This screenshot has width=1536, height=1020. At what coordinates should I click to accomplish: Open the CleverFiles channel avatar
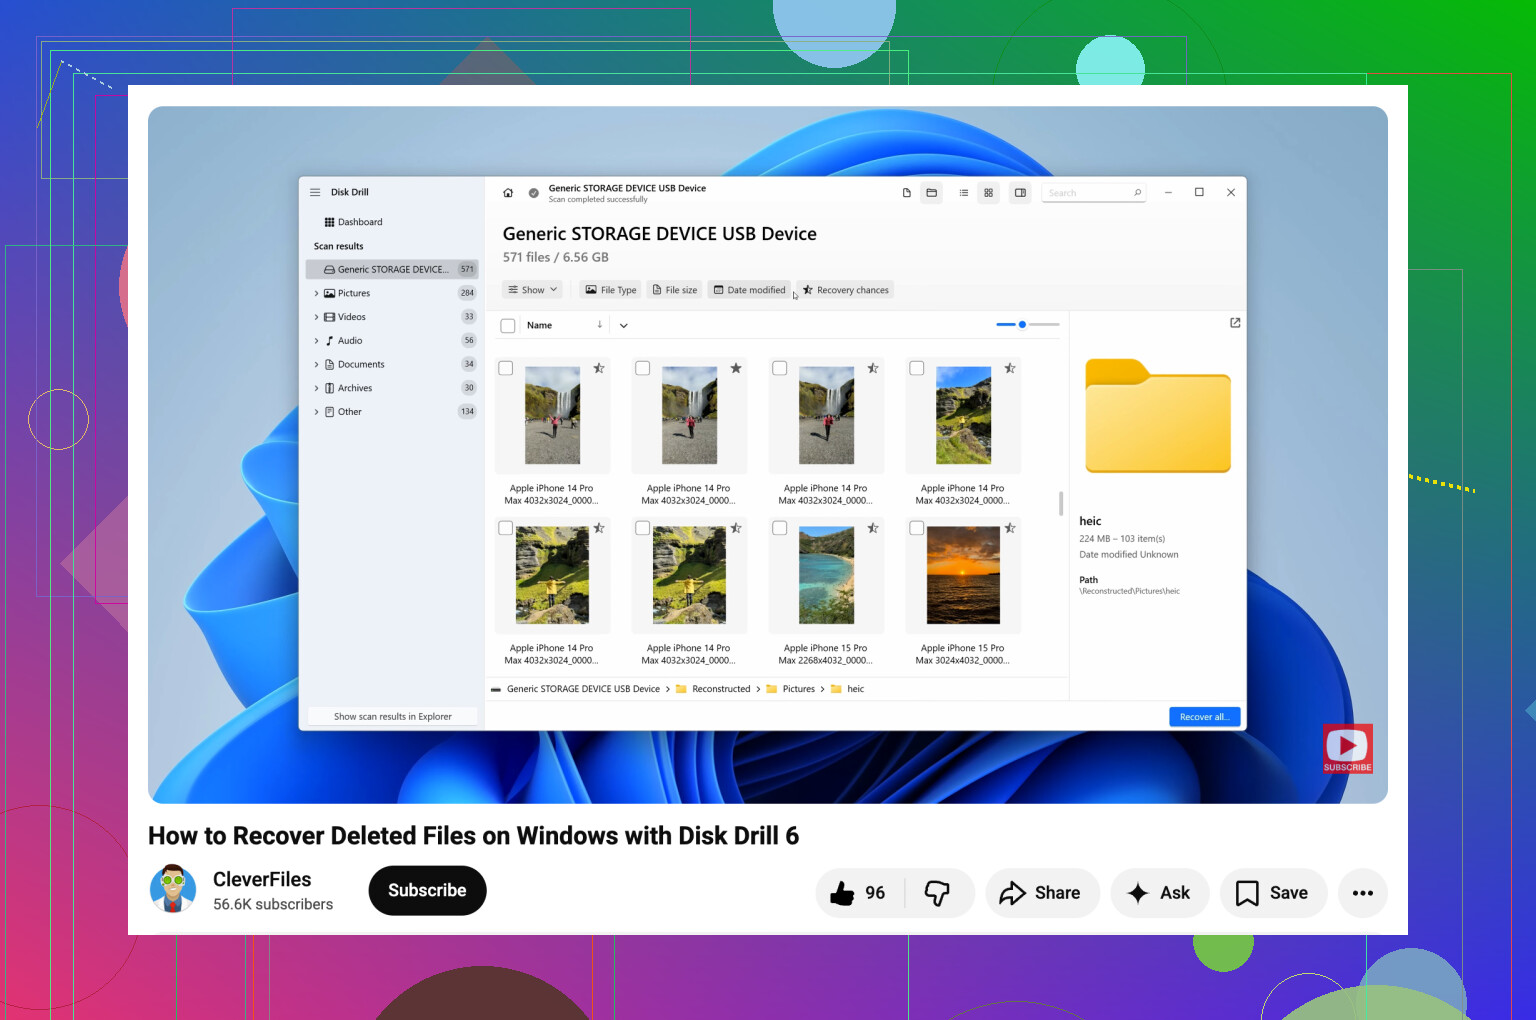173,889
